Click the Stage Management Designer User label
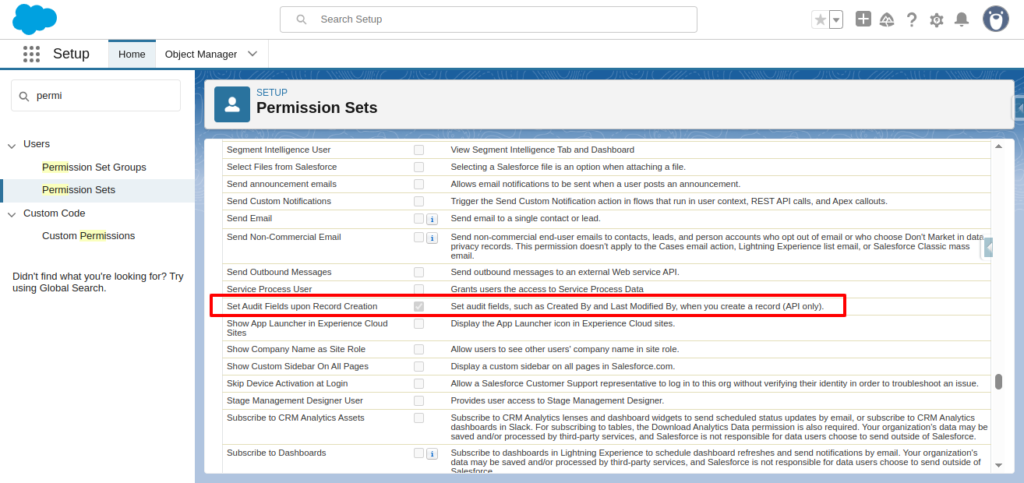The height and width of the screenshot is (483, 1024). coord(295,400)
